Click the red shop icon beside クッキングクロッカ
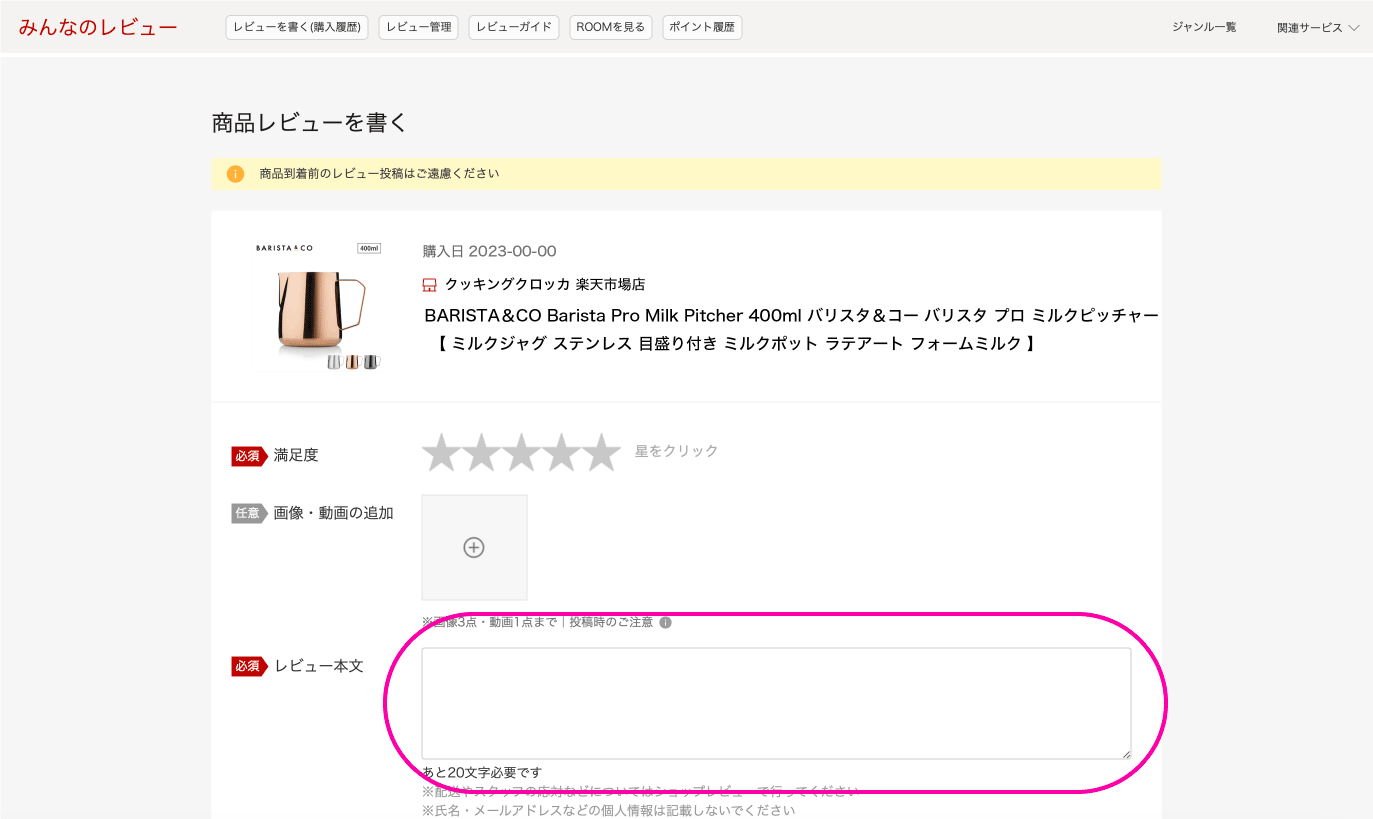The height and width of the screenshot is (819, 1373). (430, 285)
